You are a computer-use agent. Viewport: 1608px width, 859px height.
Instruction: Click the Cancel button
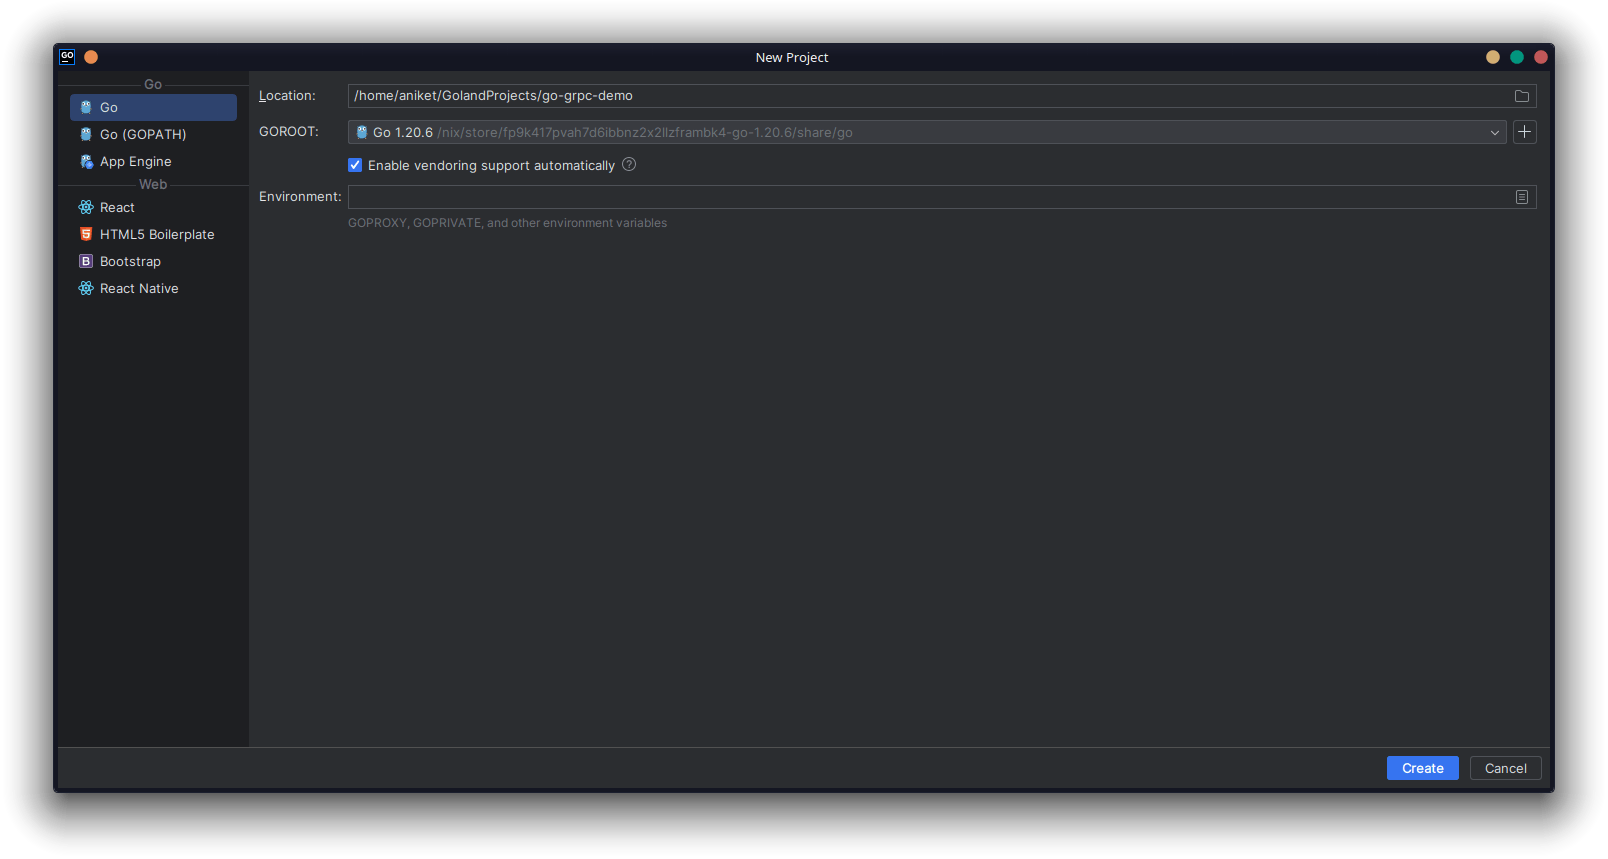coord(1505,768)
